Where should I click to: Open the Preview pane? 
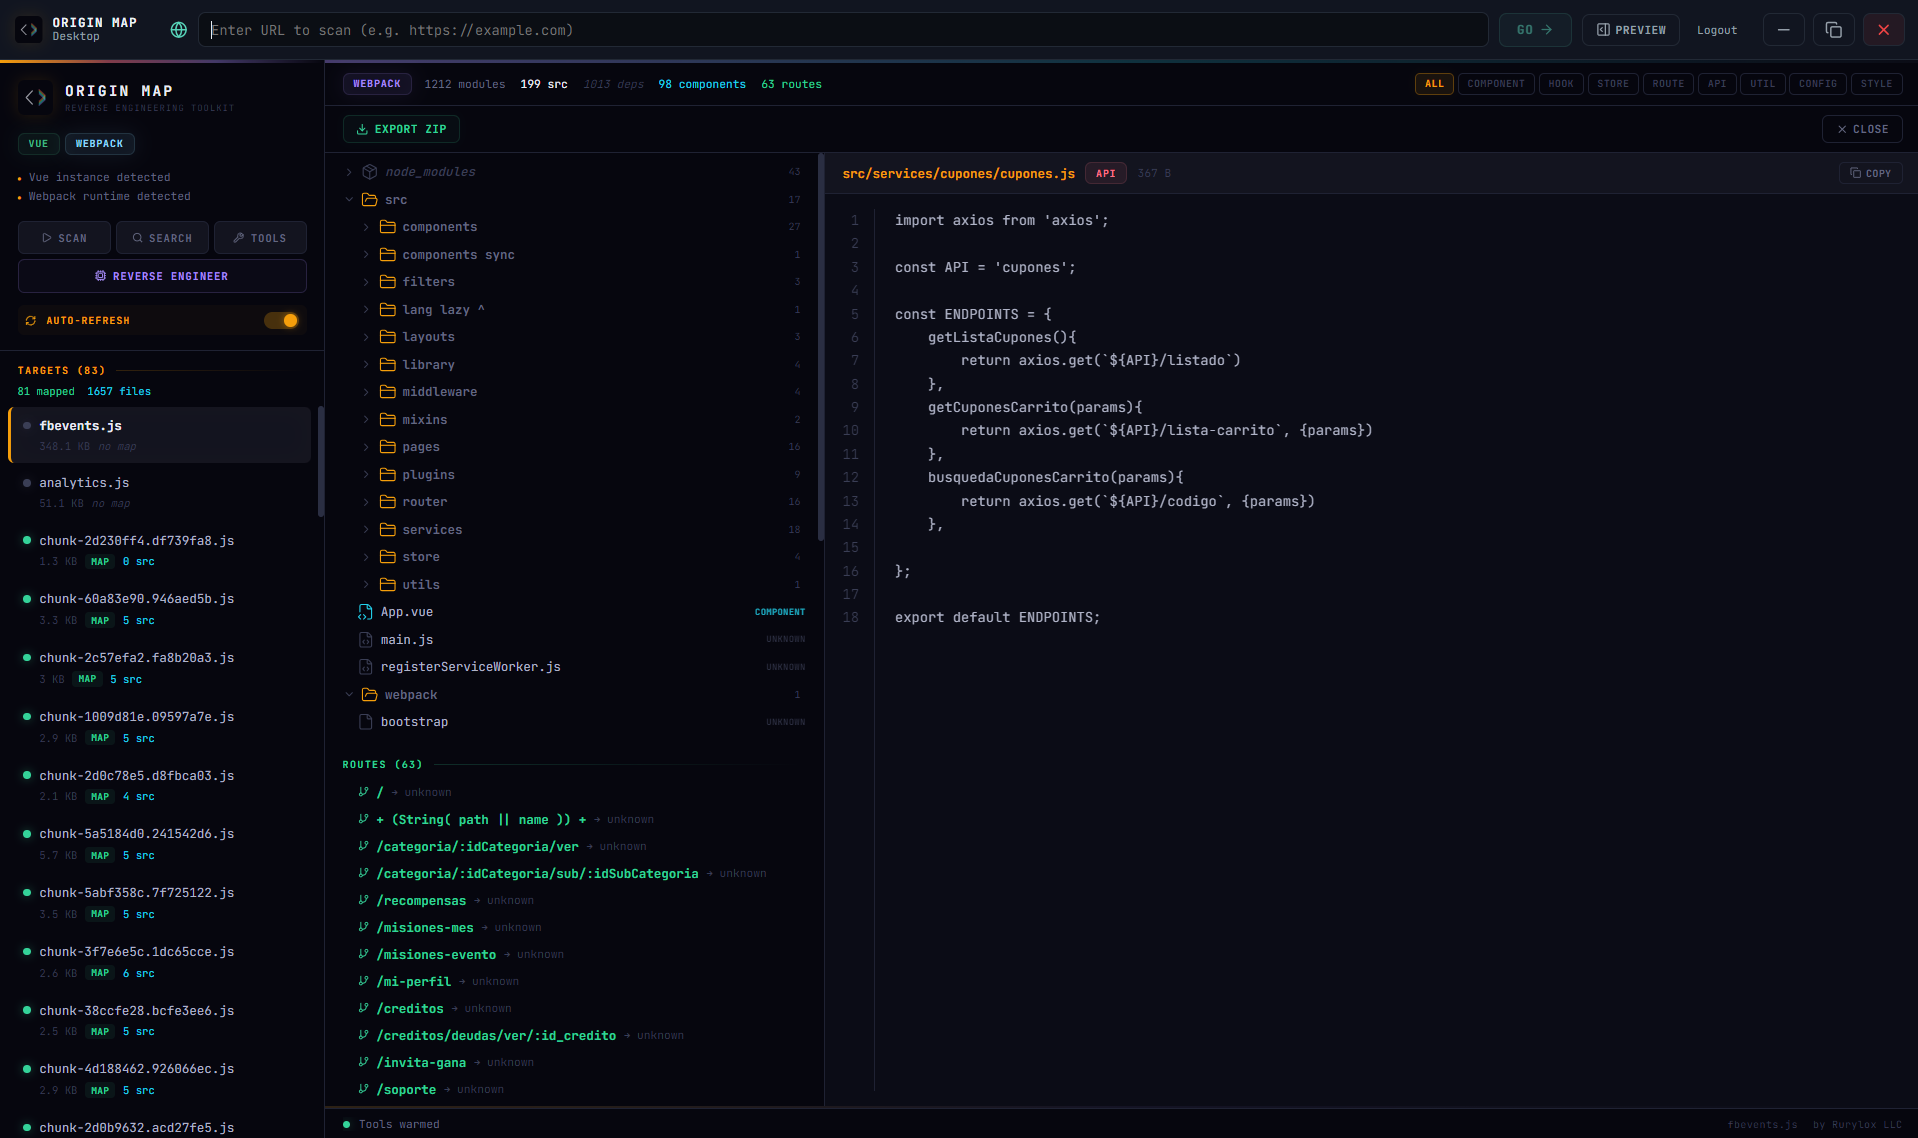1629,30
